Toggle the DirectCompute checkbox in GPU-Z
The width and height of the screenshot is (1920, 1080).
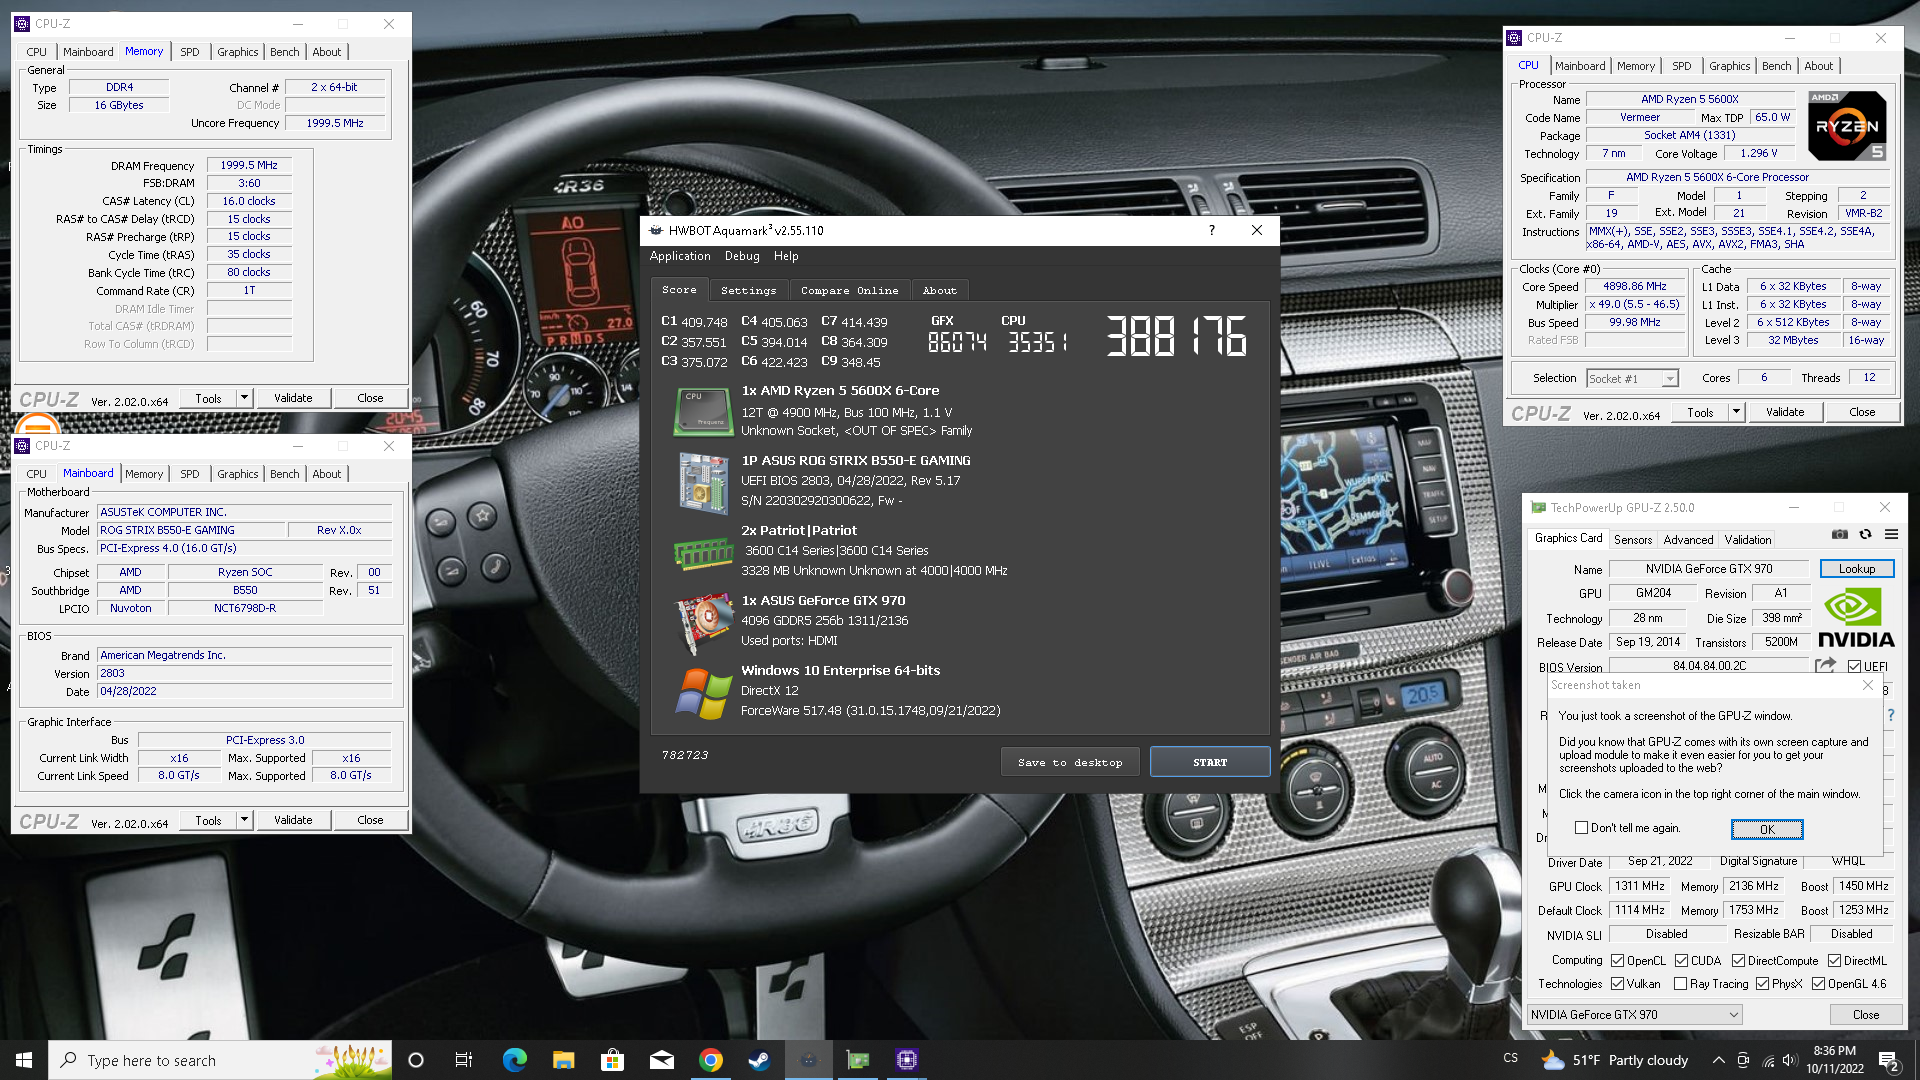pos(1738,961)
